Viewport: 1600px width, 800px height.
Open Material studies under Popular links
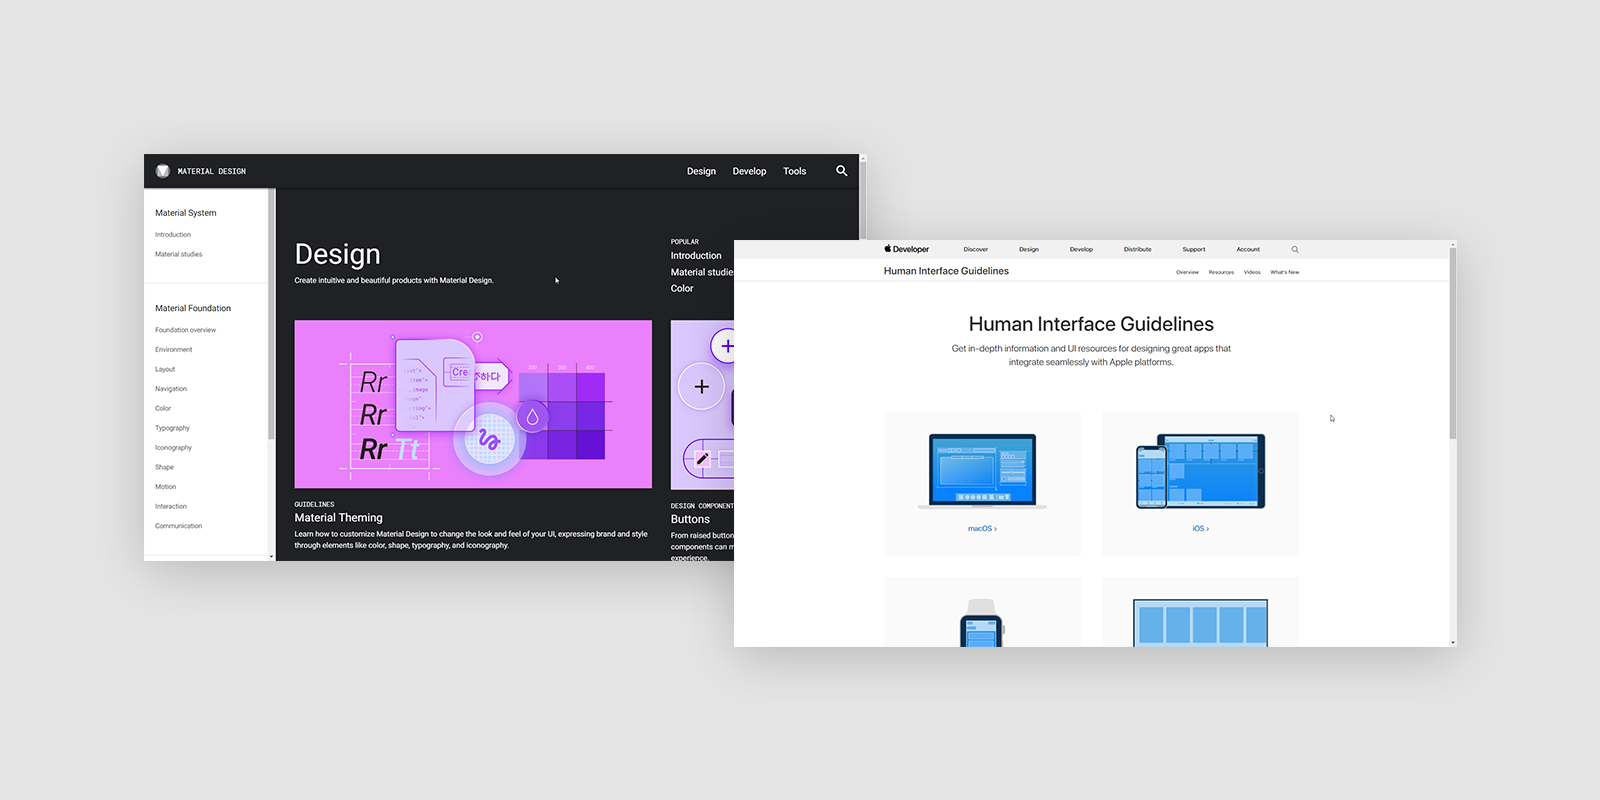point(702,272)
